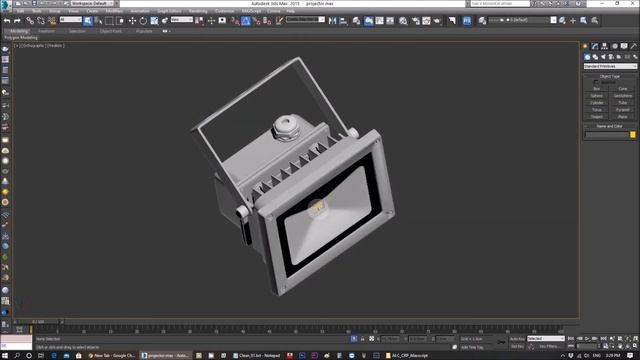Click the object name input field
This screenshot has height=360, width=640.
607,135
